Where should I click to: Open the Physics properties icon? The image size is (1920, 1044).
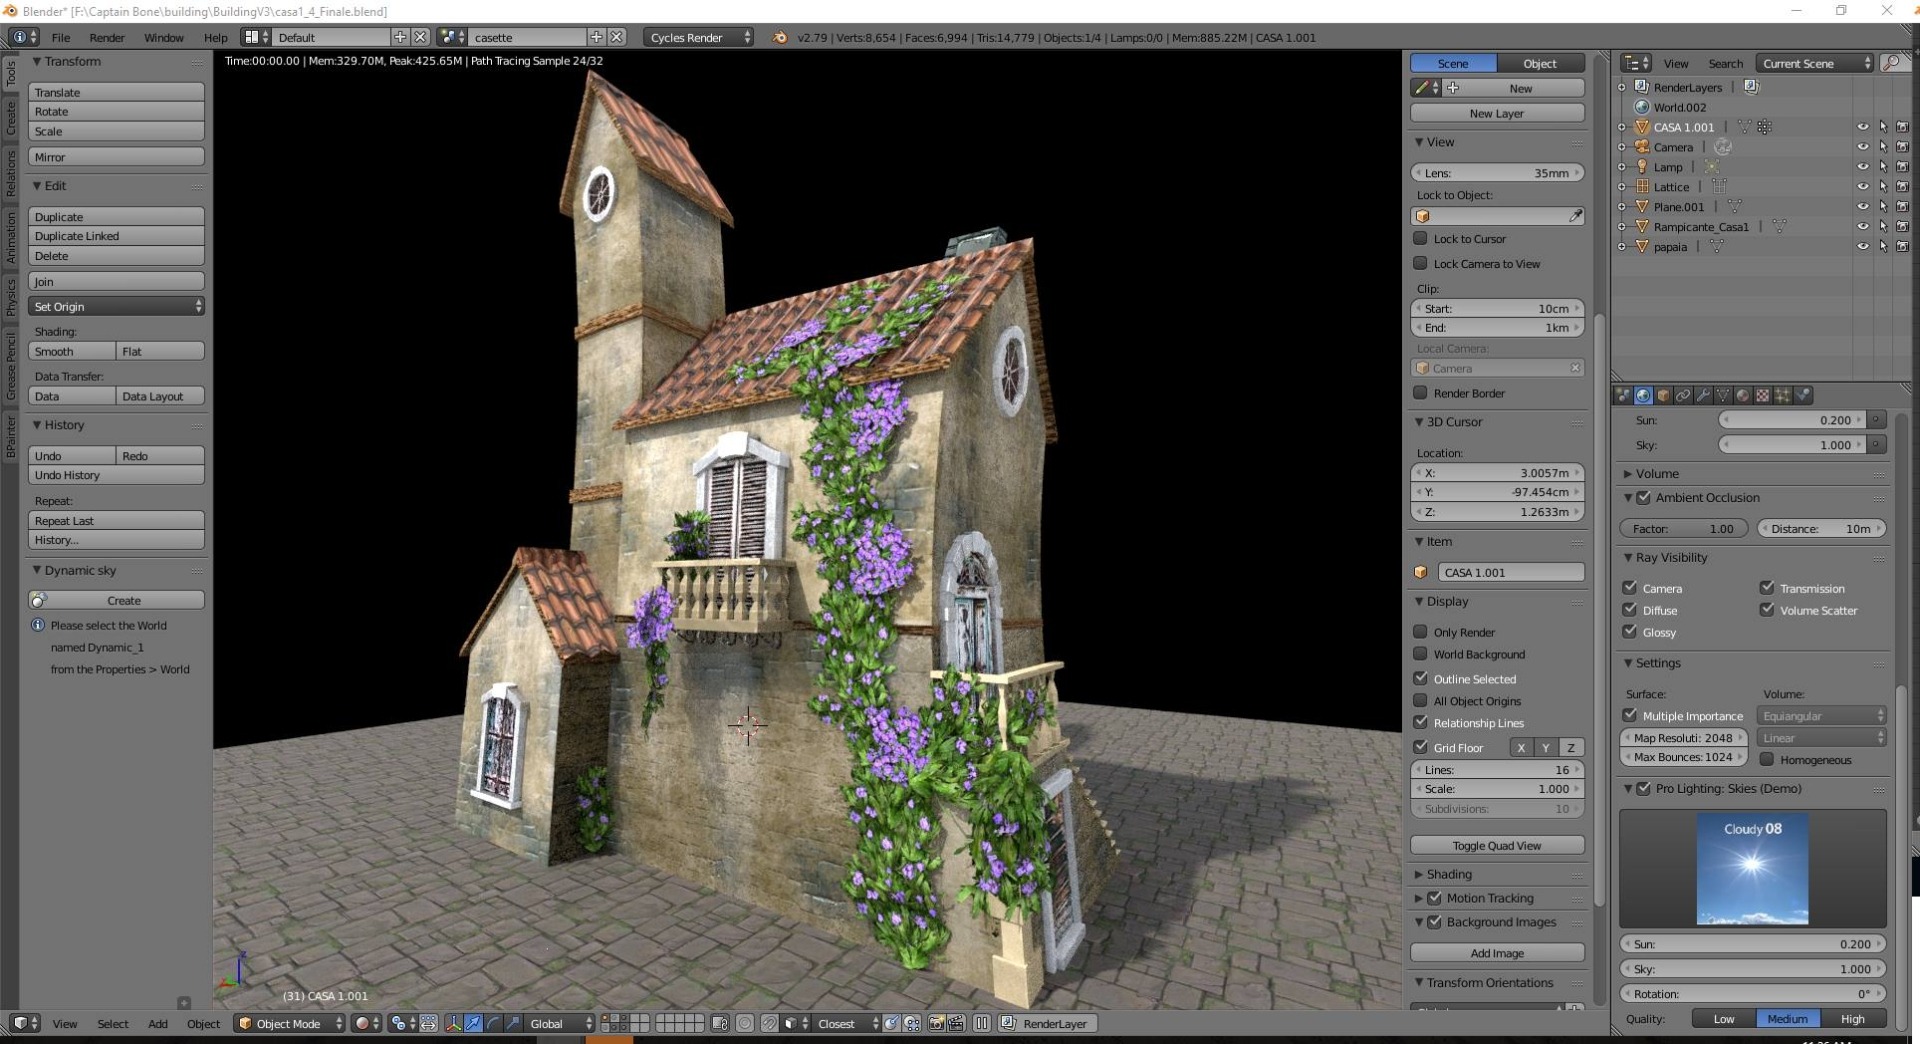pyautogui.click(x=1803, y=395)
